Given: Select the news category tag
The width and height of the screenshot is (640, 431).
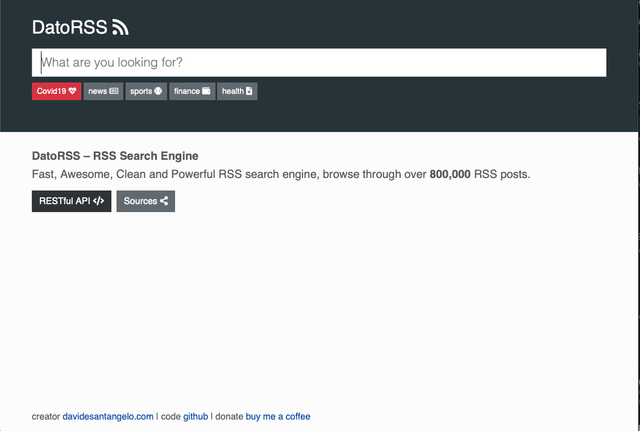Looking at the screenshot, I should point(103,91).
